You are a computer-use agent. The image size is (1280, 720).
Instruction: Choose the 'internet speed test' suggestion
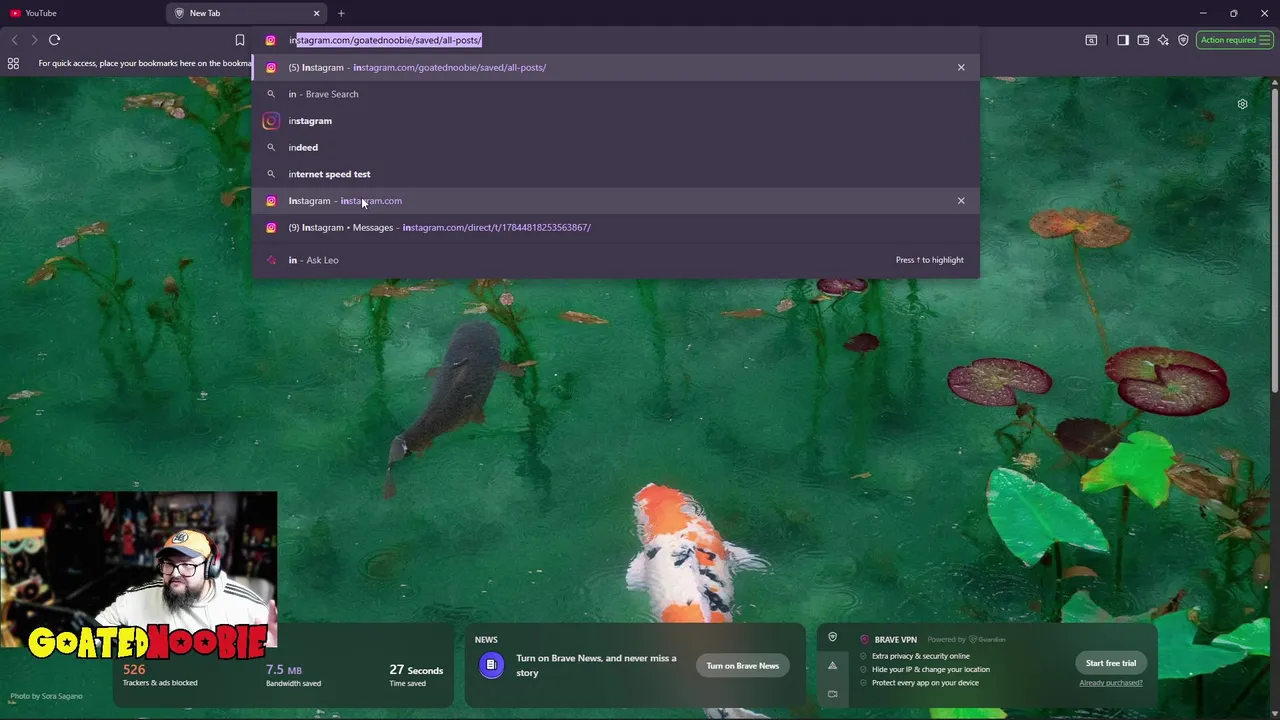[x=615, y=174]
